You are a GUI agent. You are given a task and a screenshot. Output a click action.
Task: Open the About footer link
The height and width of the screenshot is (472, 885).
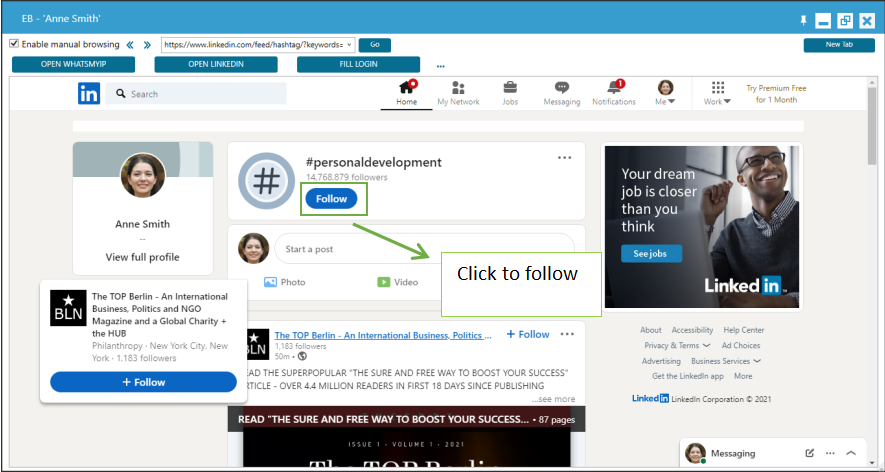pyautogui.click(x=651, y=330)
